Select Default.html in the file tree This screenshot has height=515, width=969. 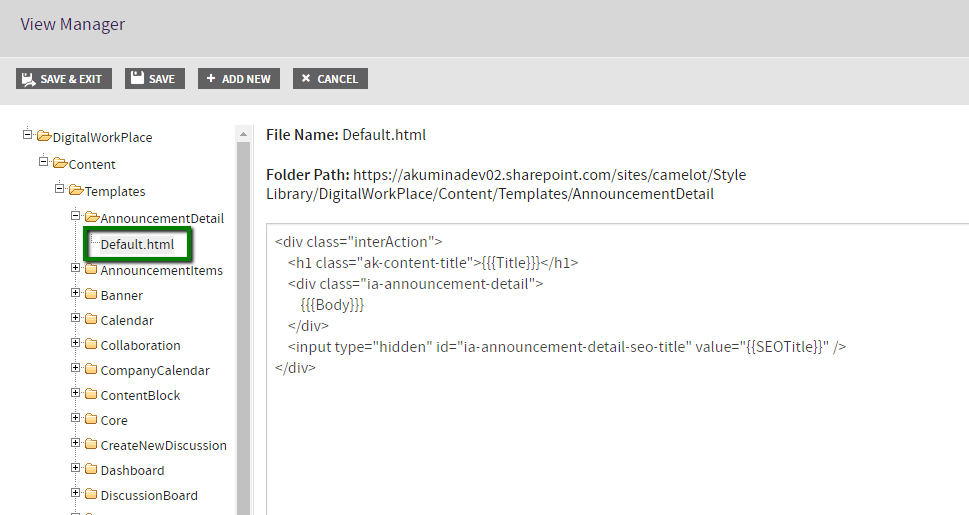[x=137, y=244]
